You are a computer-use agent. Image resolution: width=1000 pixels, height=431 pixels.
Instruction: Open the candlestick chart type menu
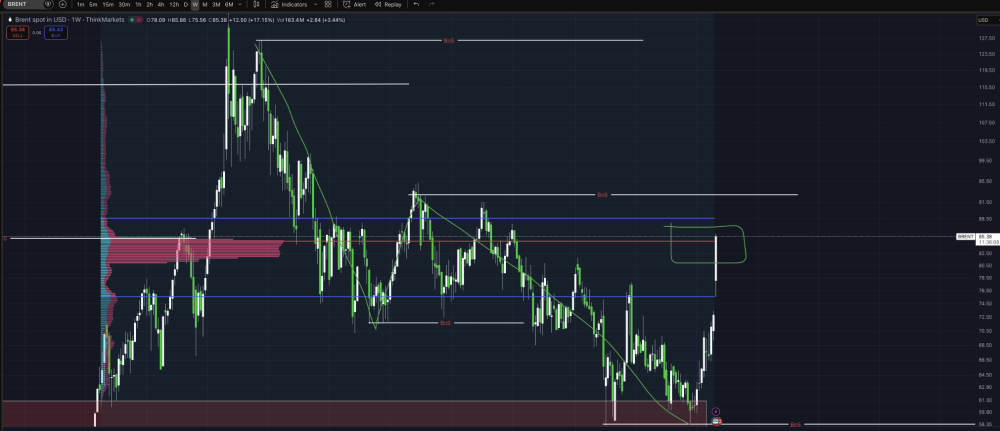[x=256, y=4]
